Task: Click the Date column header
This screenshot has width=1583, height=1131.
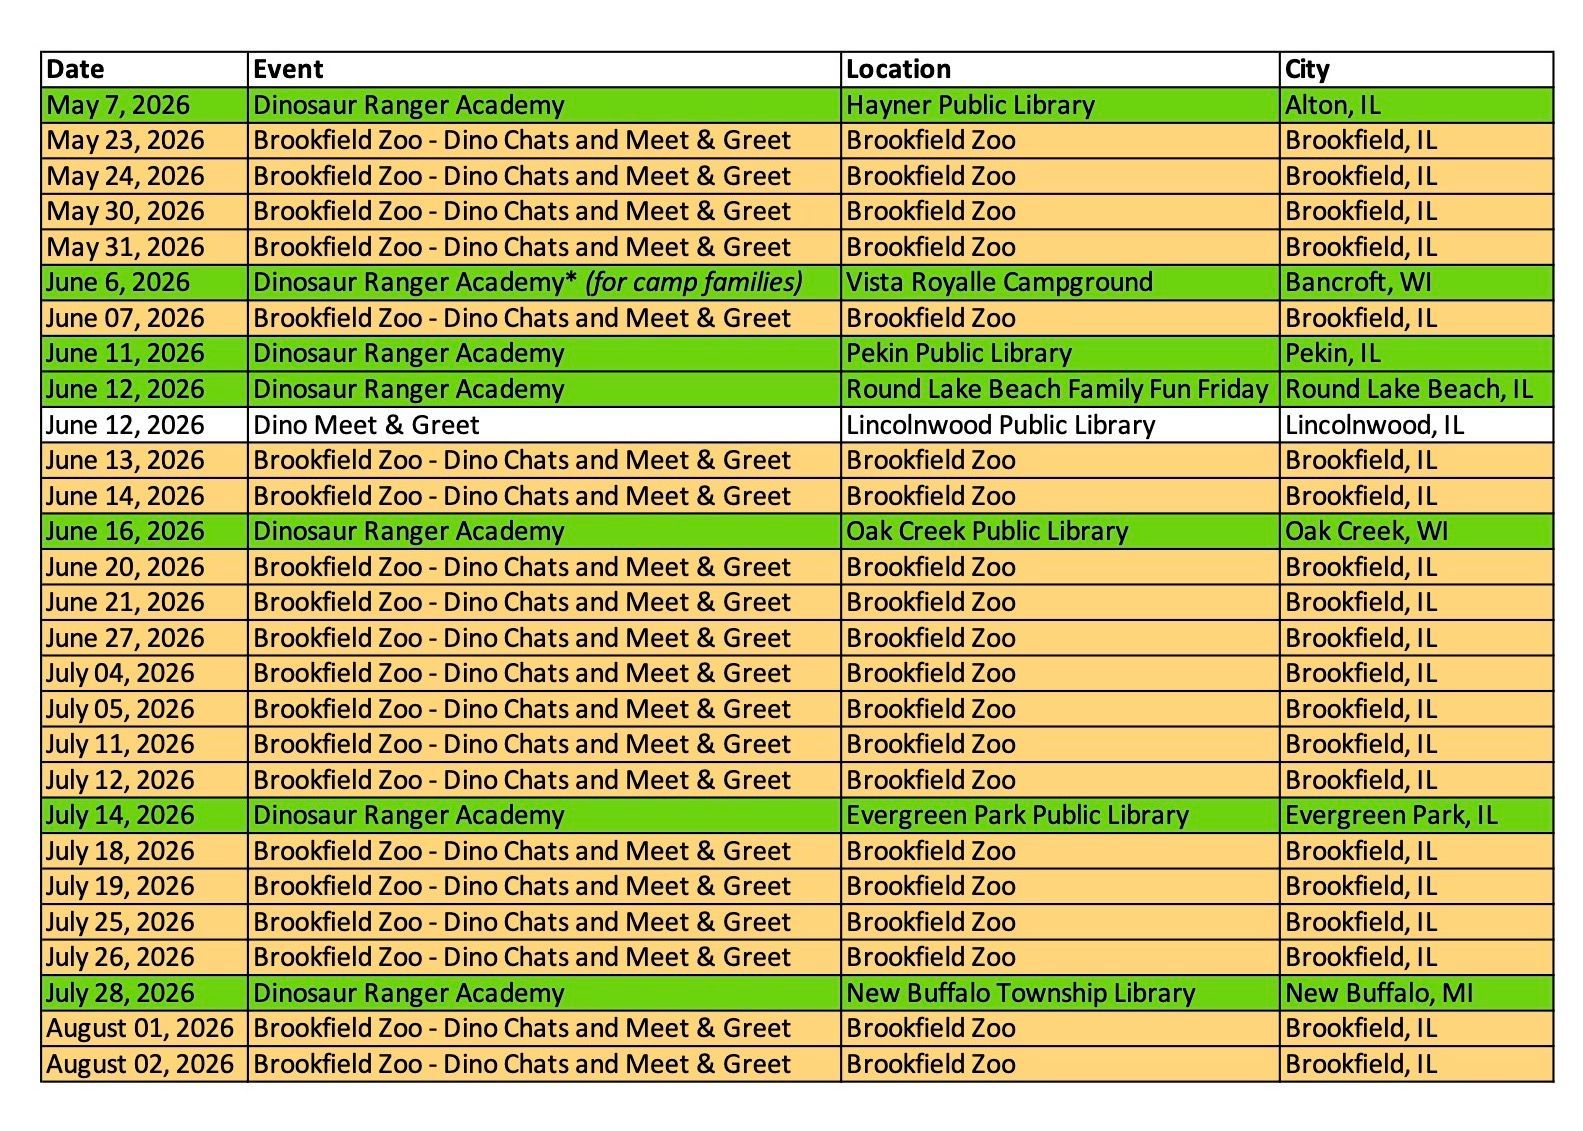Action: 144,69
